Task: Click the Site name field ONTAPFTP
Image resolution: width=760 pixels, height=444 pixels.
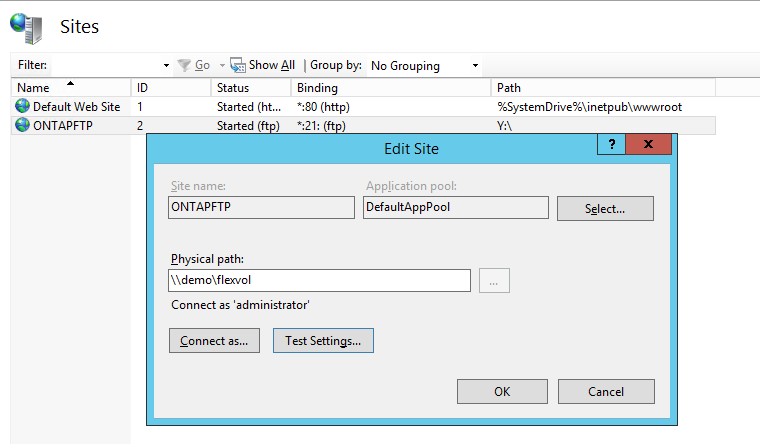Action: [x=261, y=207]
